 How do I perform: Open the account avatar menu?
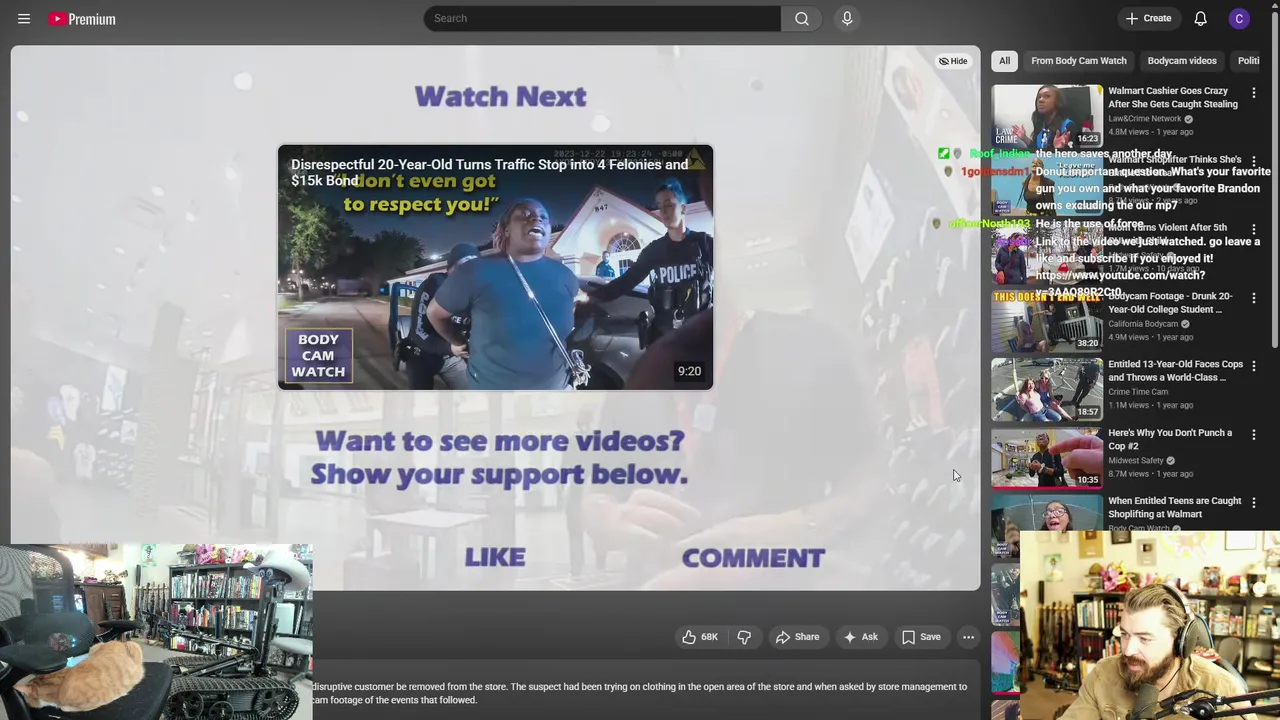(x=1239, y=18)
